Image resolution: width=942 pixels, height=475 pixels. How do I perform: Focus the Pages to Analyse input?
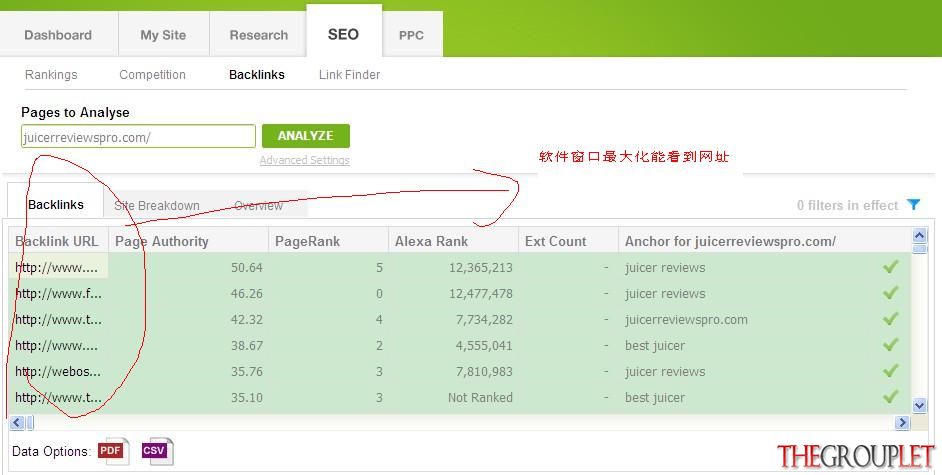138,136
